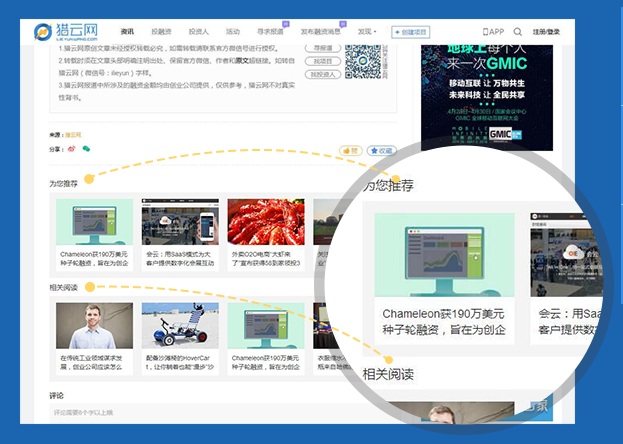Click the thumbs-up like button
This screenshot has width=623, height=444.
pyautogui.click(x=350, y=150)
